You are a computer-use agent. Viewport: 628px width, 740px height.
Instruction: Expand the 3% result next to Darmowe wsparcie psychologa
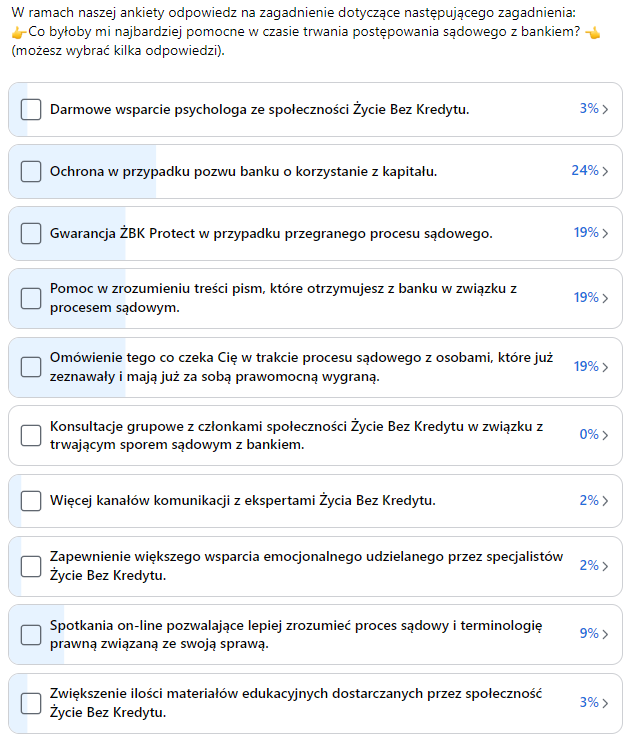(594, 109)
